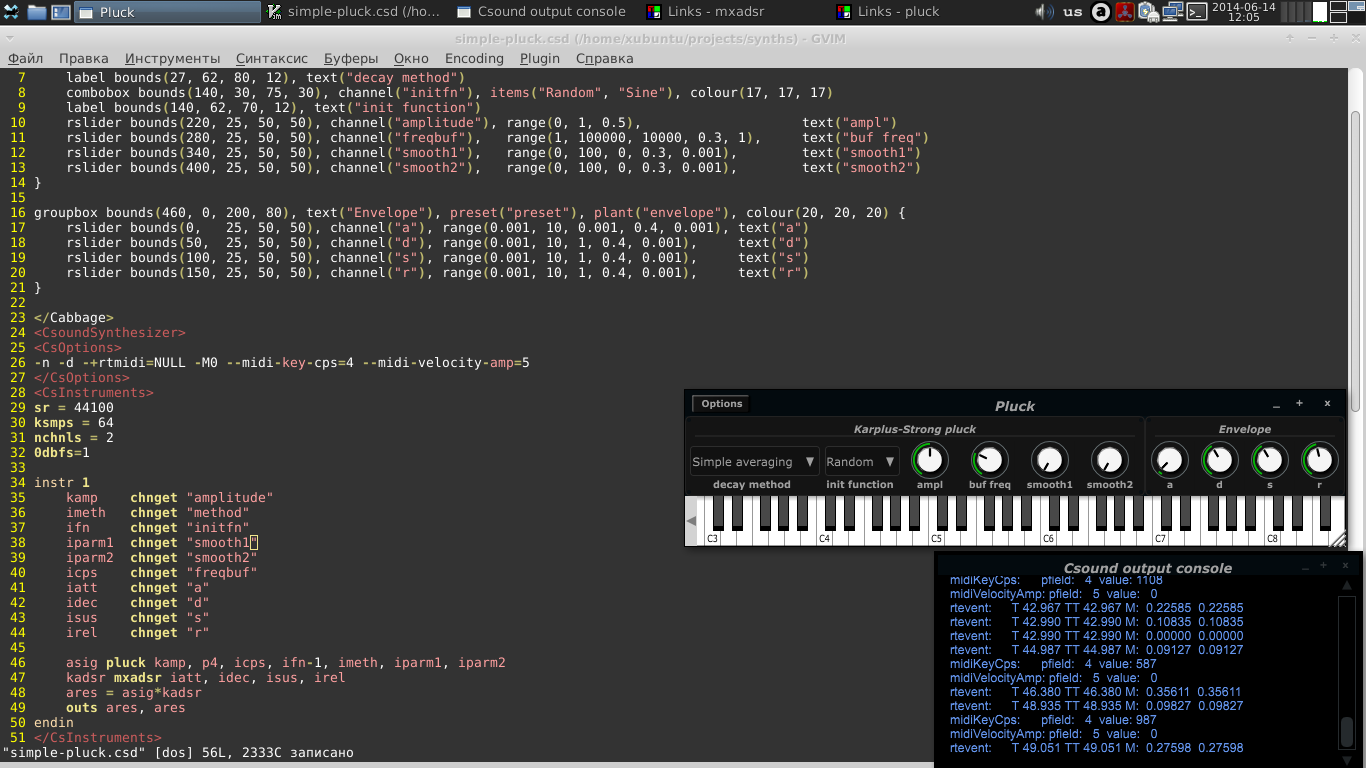Click the red tray icon

click(x=1125, y=12)
